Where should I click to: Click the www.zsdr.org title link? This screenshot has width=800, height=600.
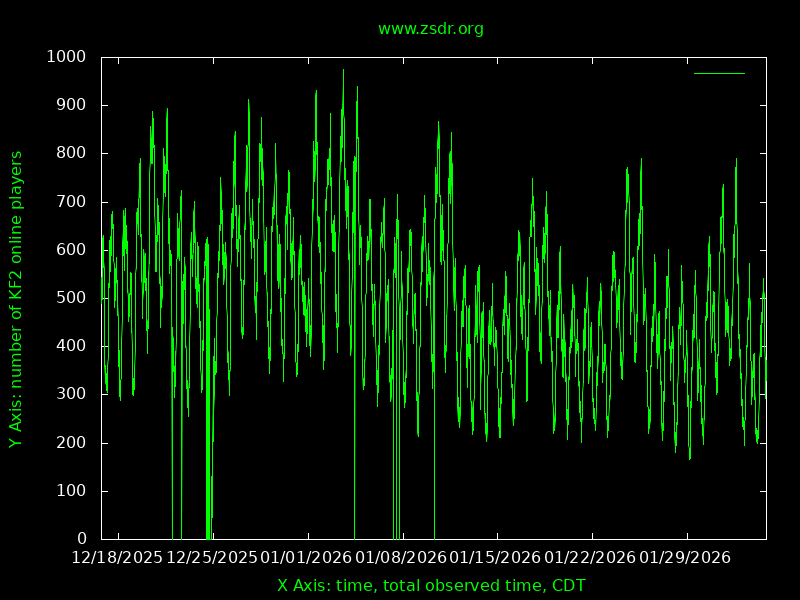pyautogui.click(x=430, y=29)
